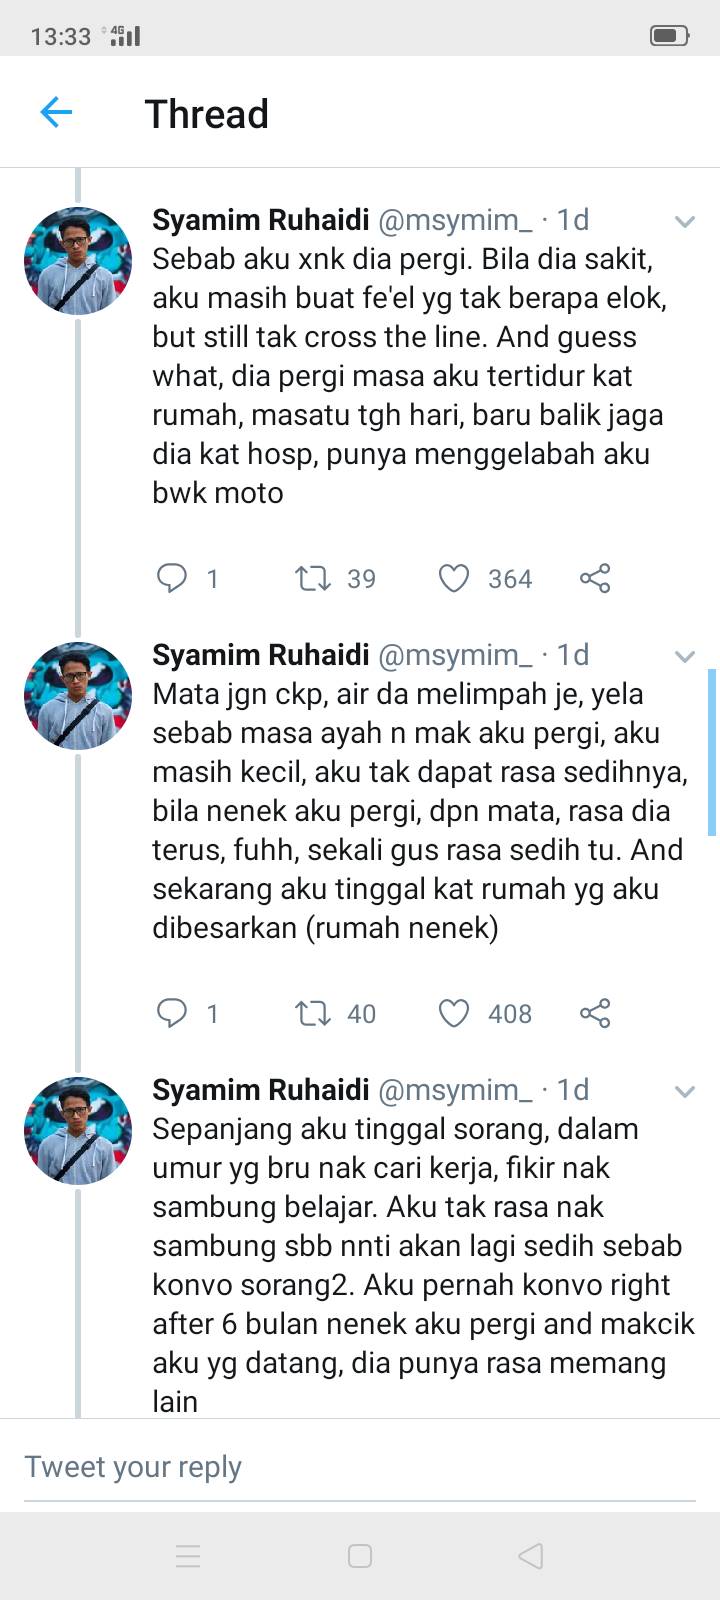This screenshot has width=720, height=1600.
Task: Share the 'Mata jgn ckp' tweet
Action: 595,1013
